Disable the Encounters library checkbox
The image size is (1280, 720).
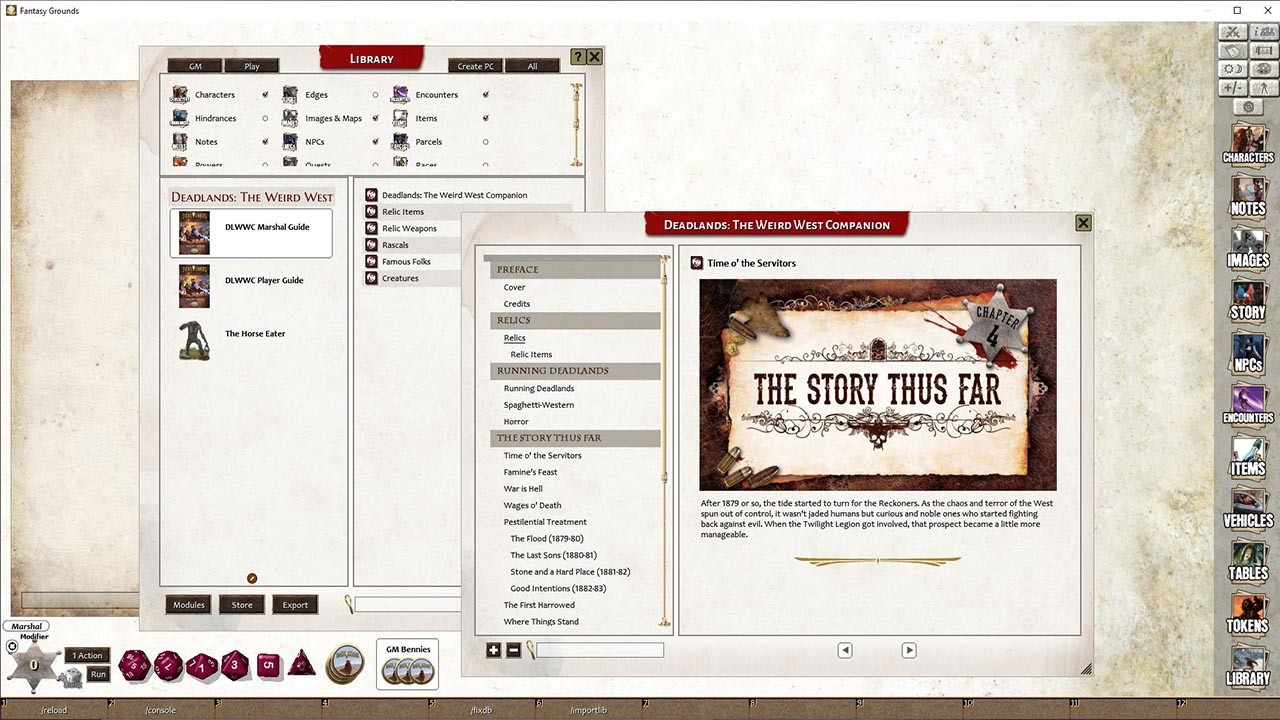(x=486, y=95)
